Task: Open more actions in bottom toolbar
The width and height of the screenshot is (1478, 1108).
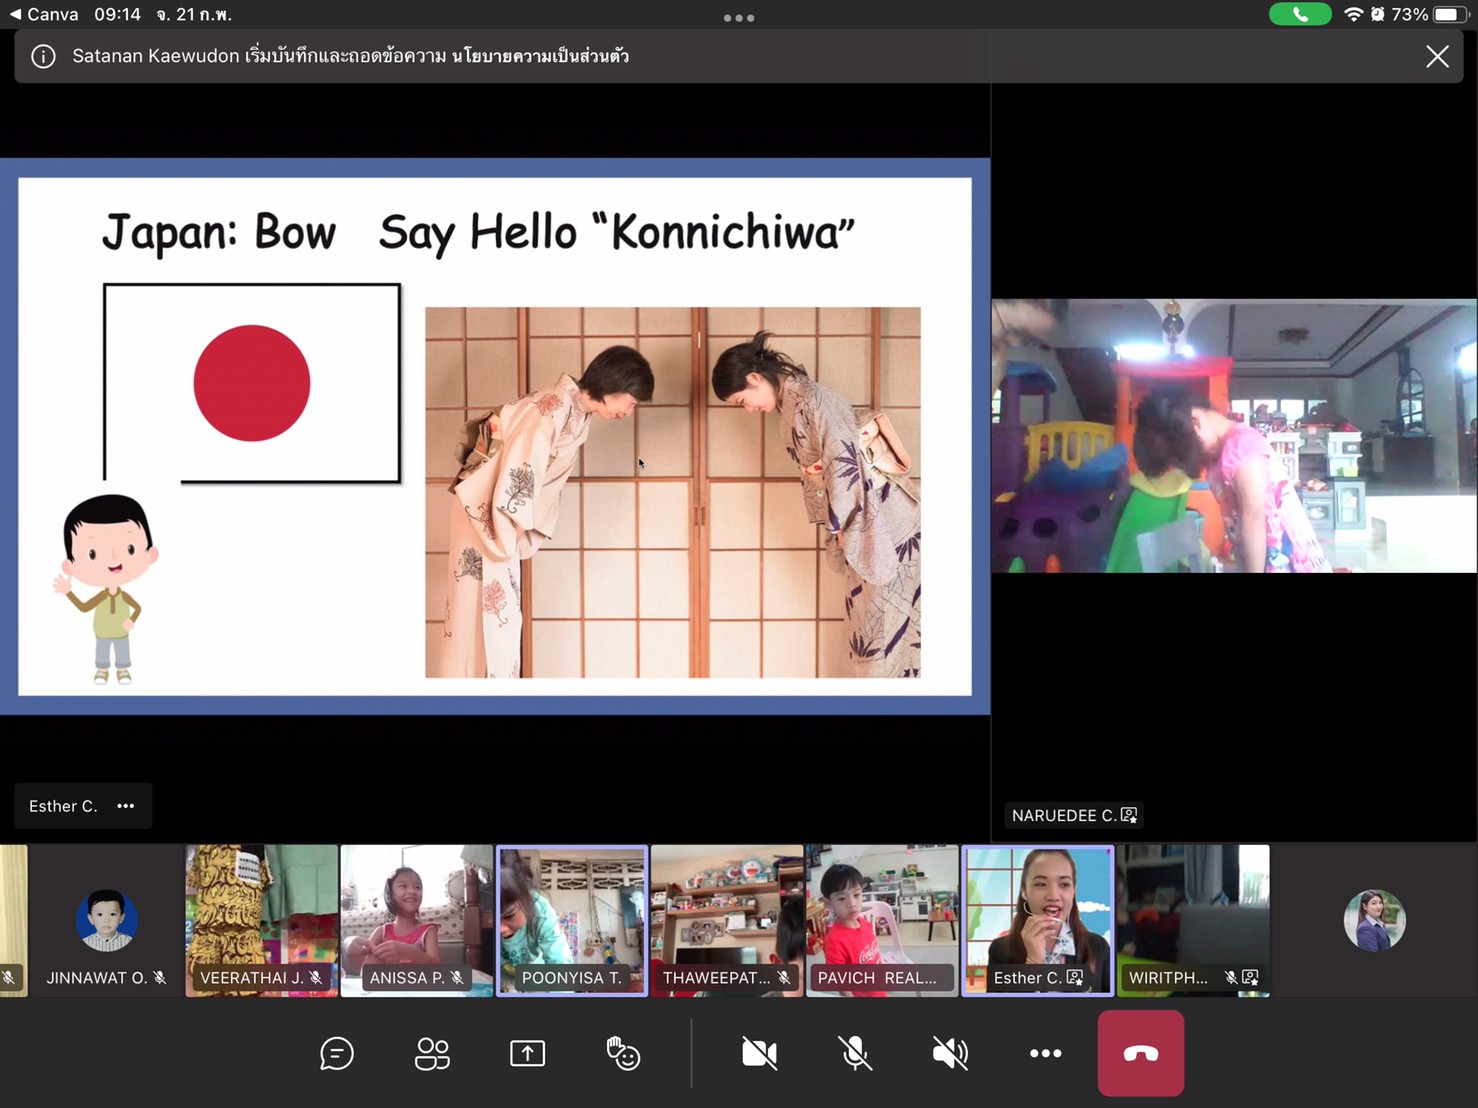Action: [x=1045, y=1053]
